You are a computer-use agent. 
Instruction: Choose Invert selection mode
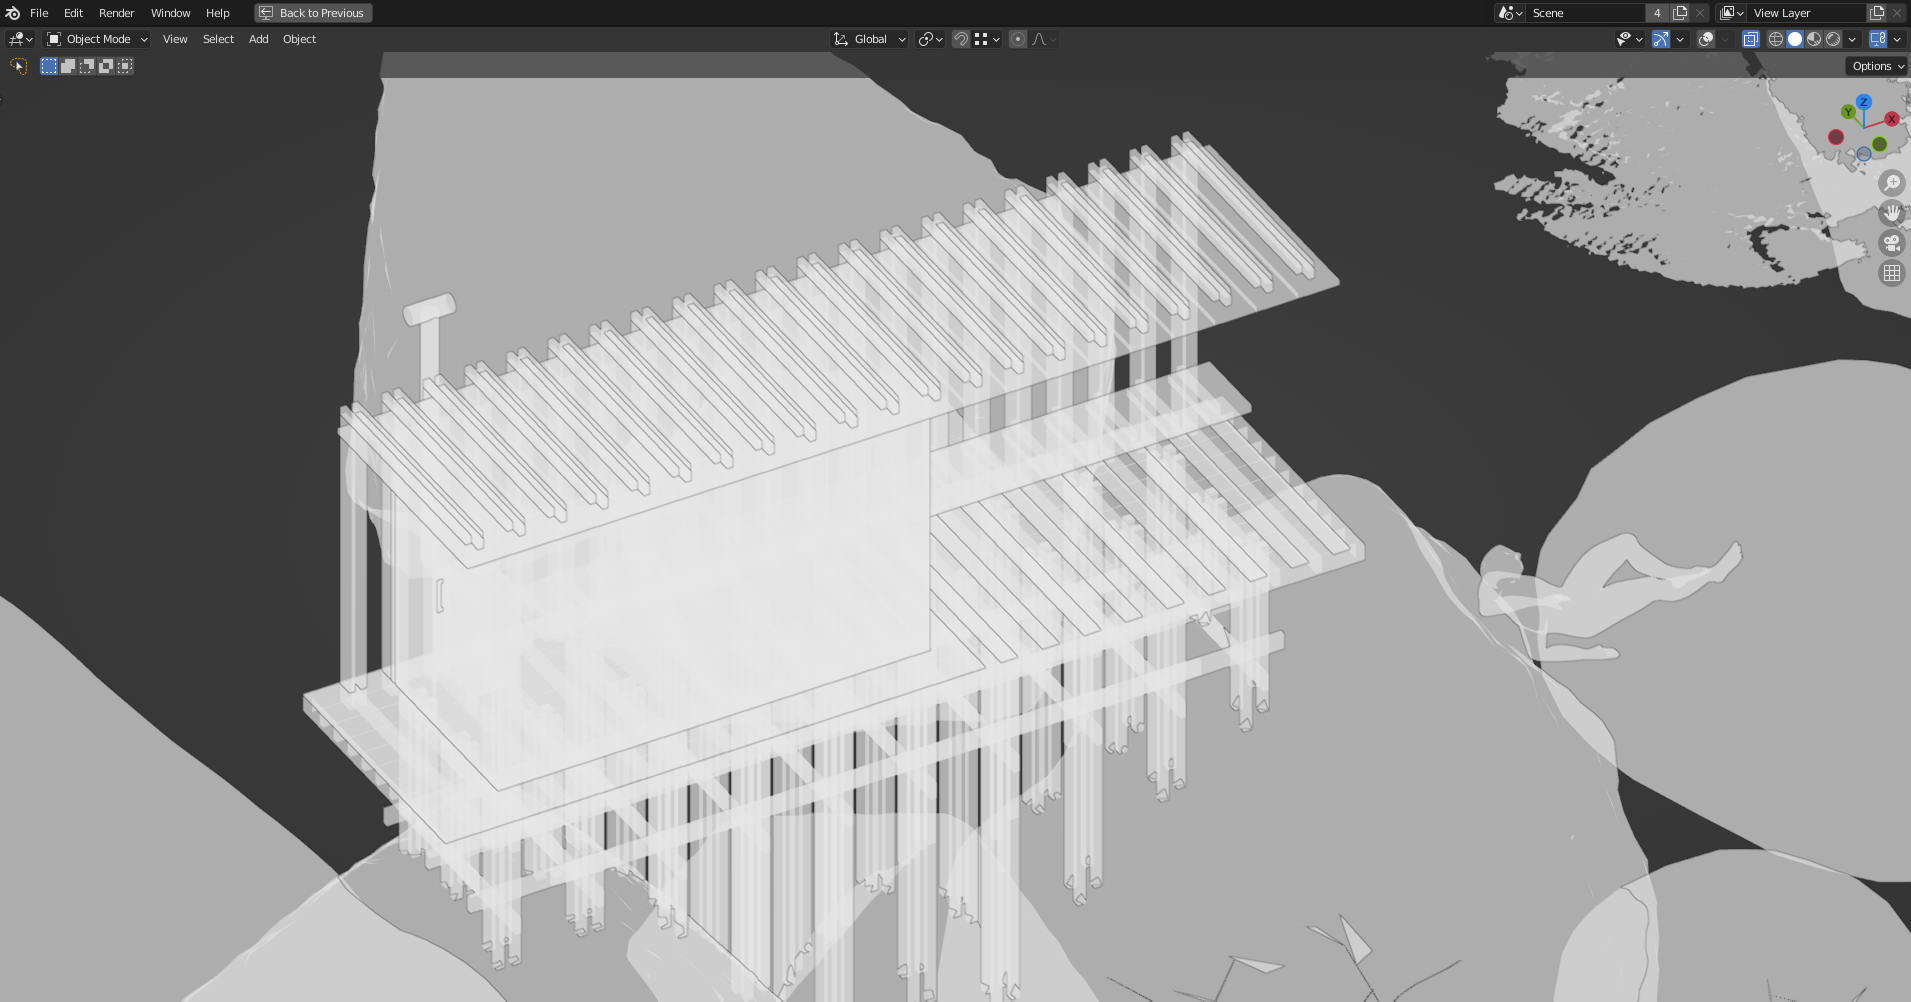pos(106,66)
